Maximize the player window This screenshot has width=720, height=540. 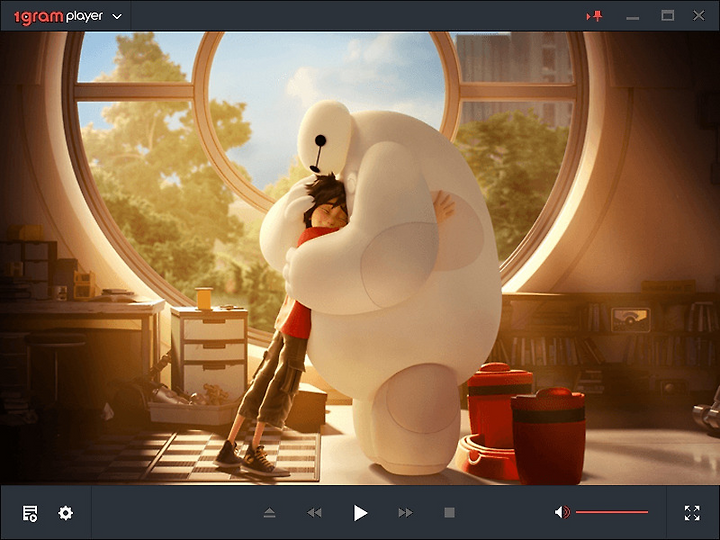[x=668, y=16]
